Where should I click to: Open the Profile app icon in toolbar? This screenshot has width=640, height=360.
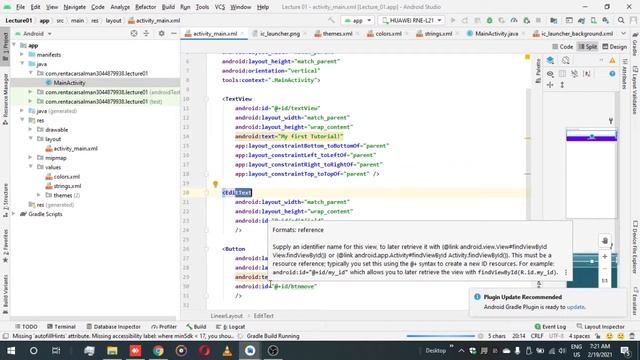click(x=514, y=20)
